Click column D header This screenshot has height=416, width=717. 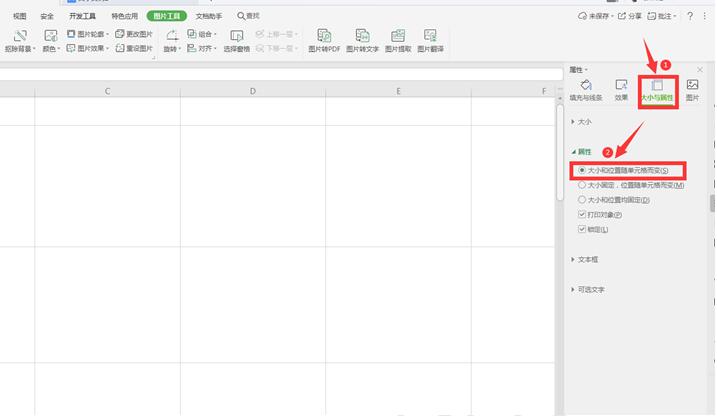tap(253, 91)
